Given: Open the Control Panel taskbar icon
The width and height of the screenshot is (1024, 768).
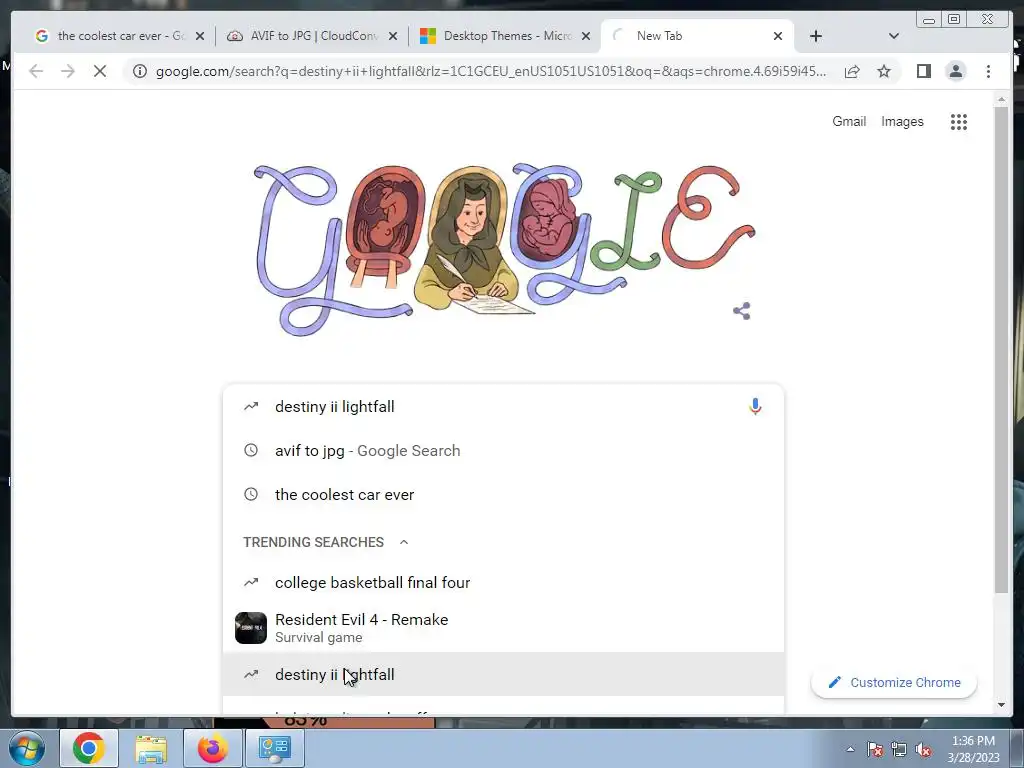Looking at the screenshot, I should (x=274, y=748).
